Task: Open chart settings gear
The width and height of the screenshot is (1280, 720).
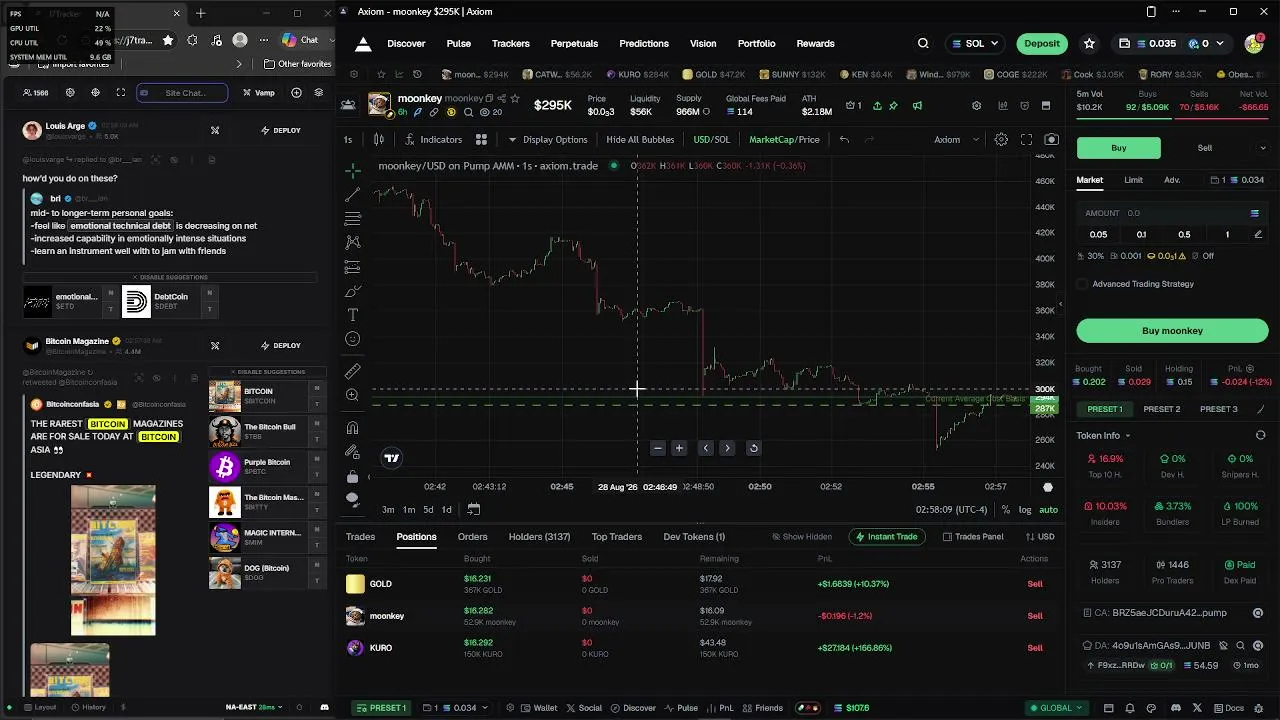Action: (x=1001, y=140)
